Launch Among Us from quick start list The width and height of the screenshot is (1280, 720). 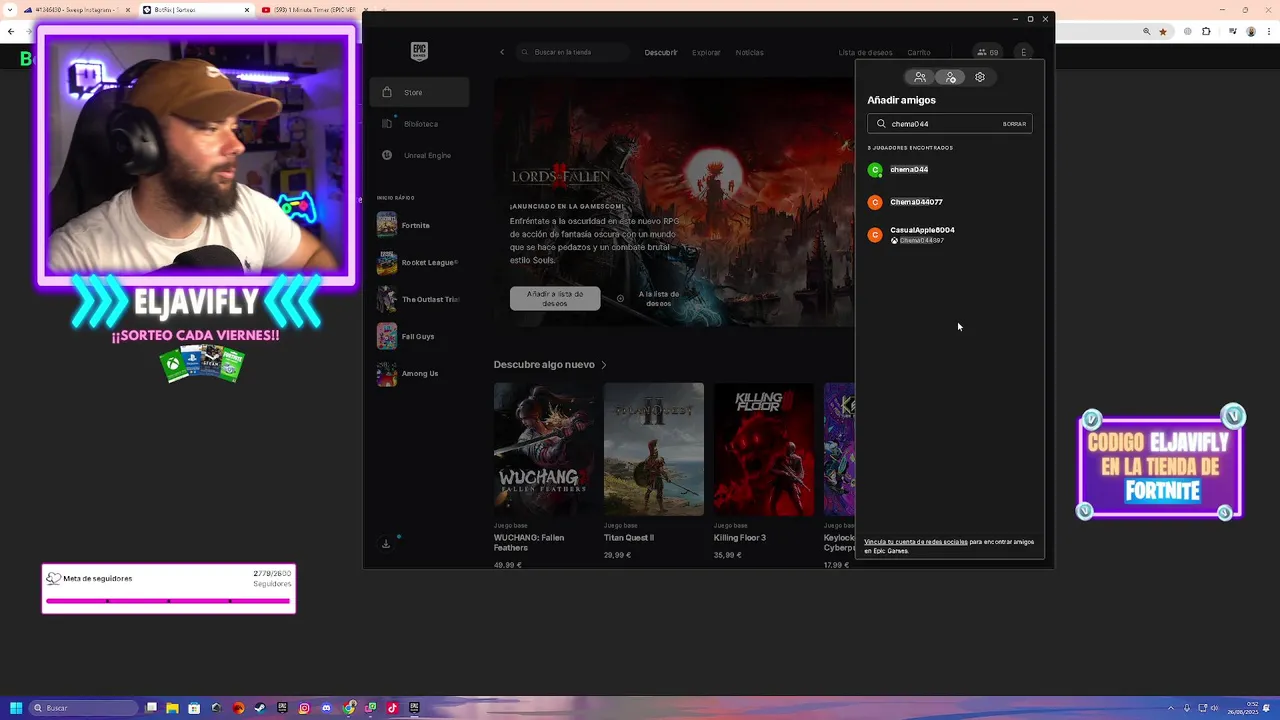(x=417, y=373)
